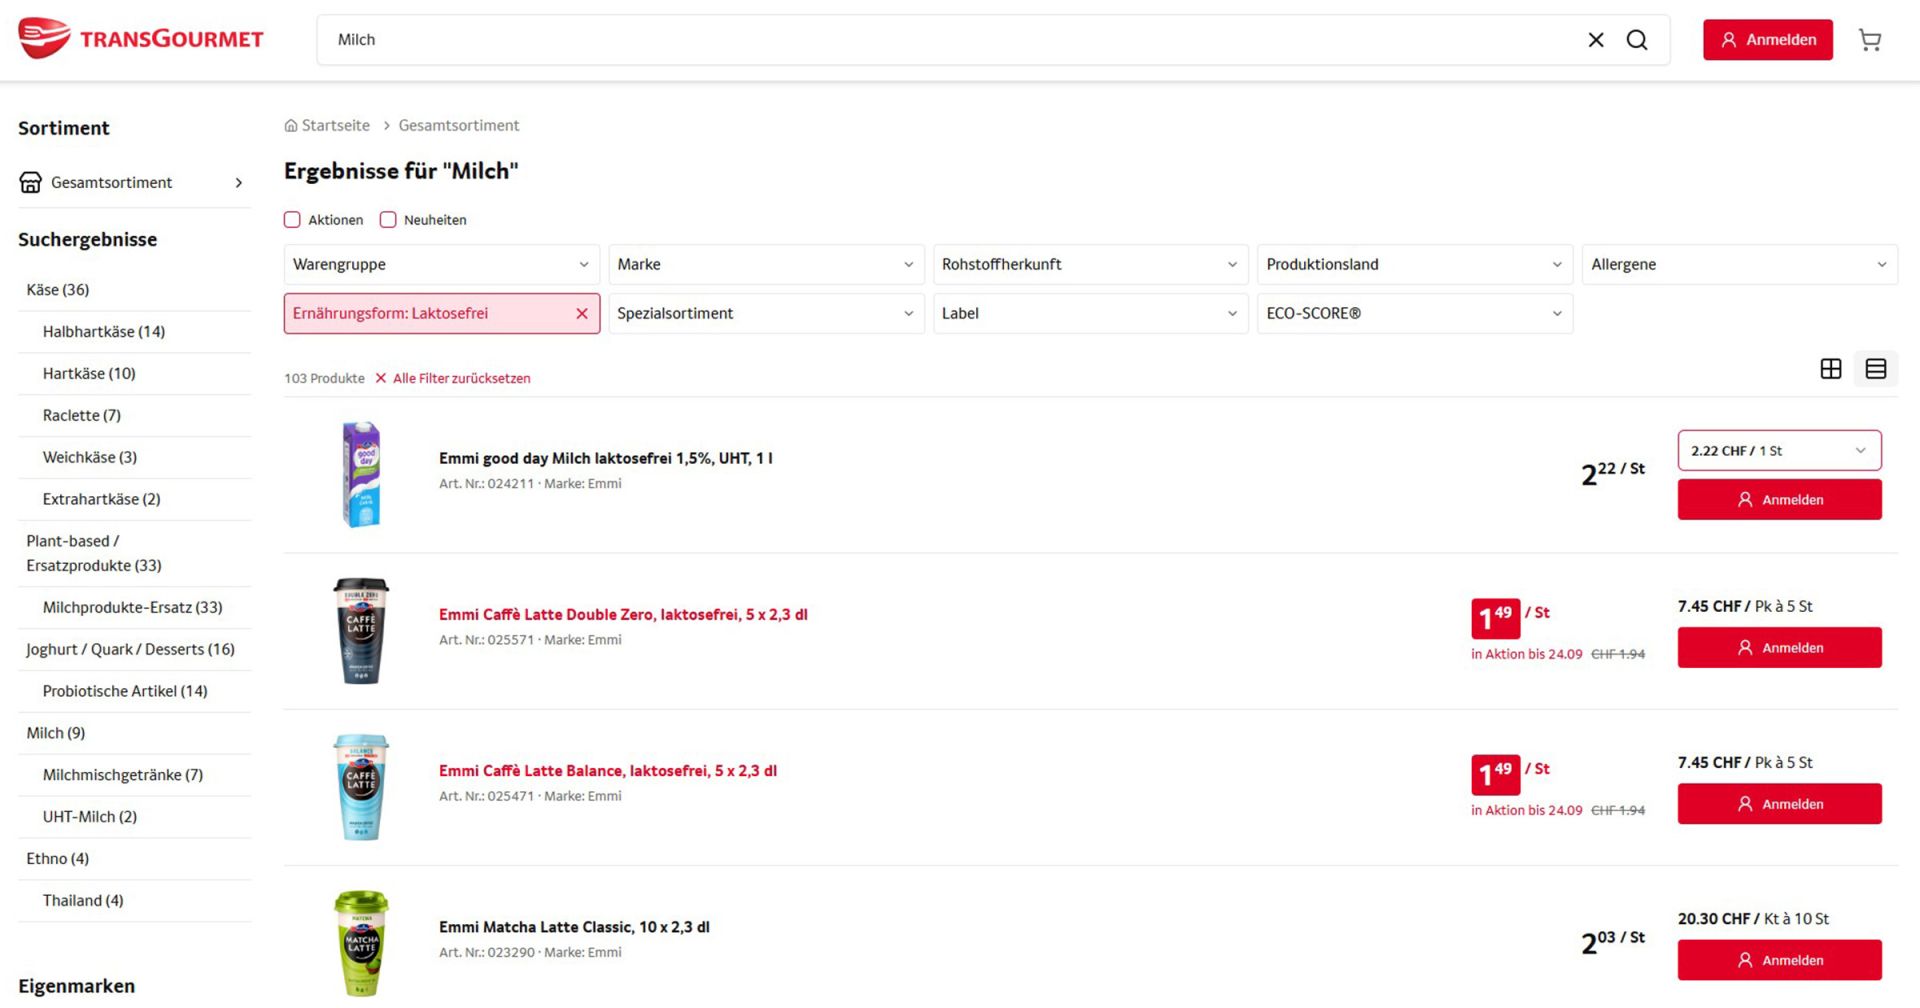Select Plant-based / Ersatzprodukte (33) category
Image resolution: width=1920 pixels, height=1008 pixels.
tap(94, 554)
